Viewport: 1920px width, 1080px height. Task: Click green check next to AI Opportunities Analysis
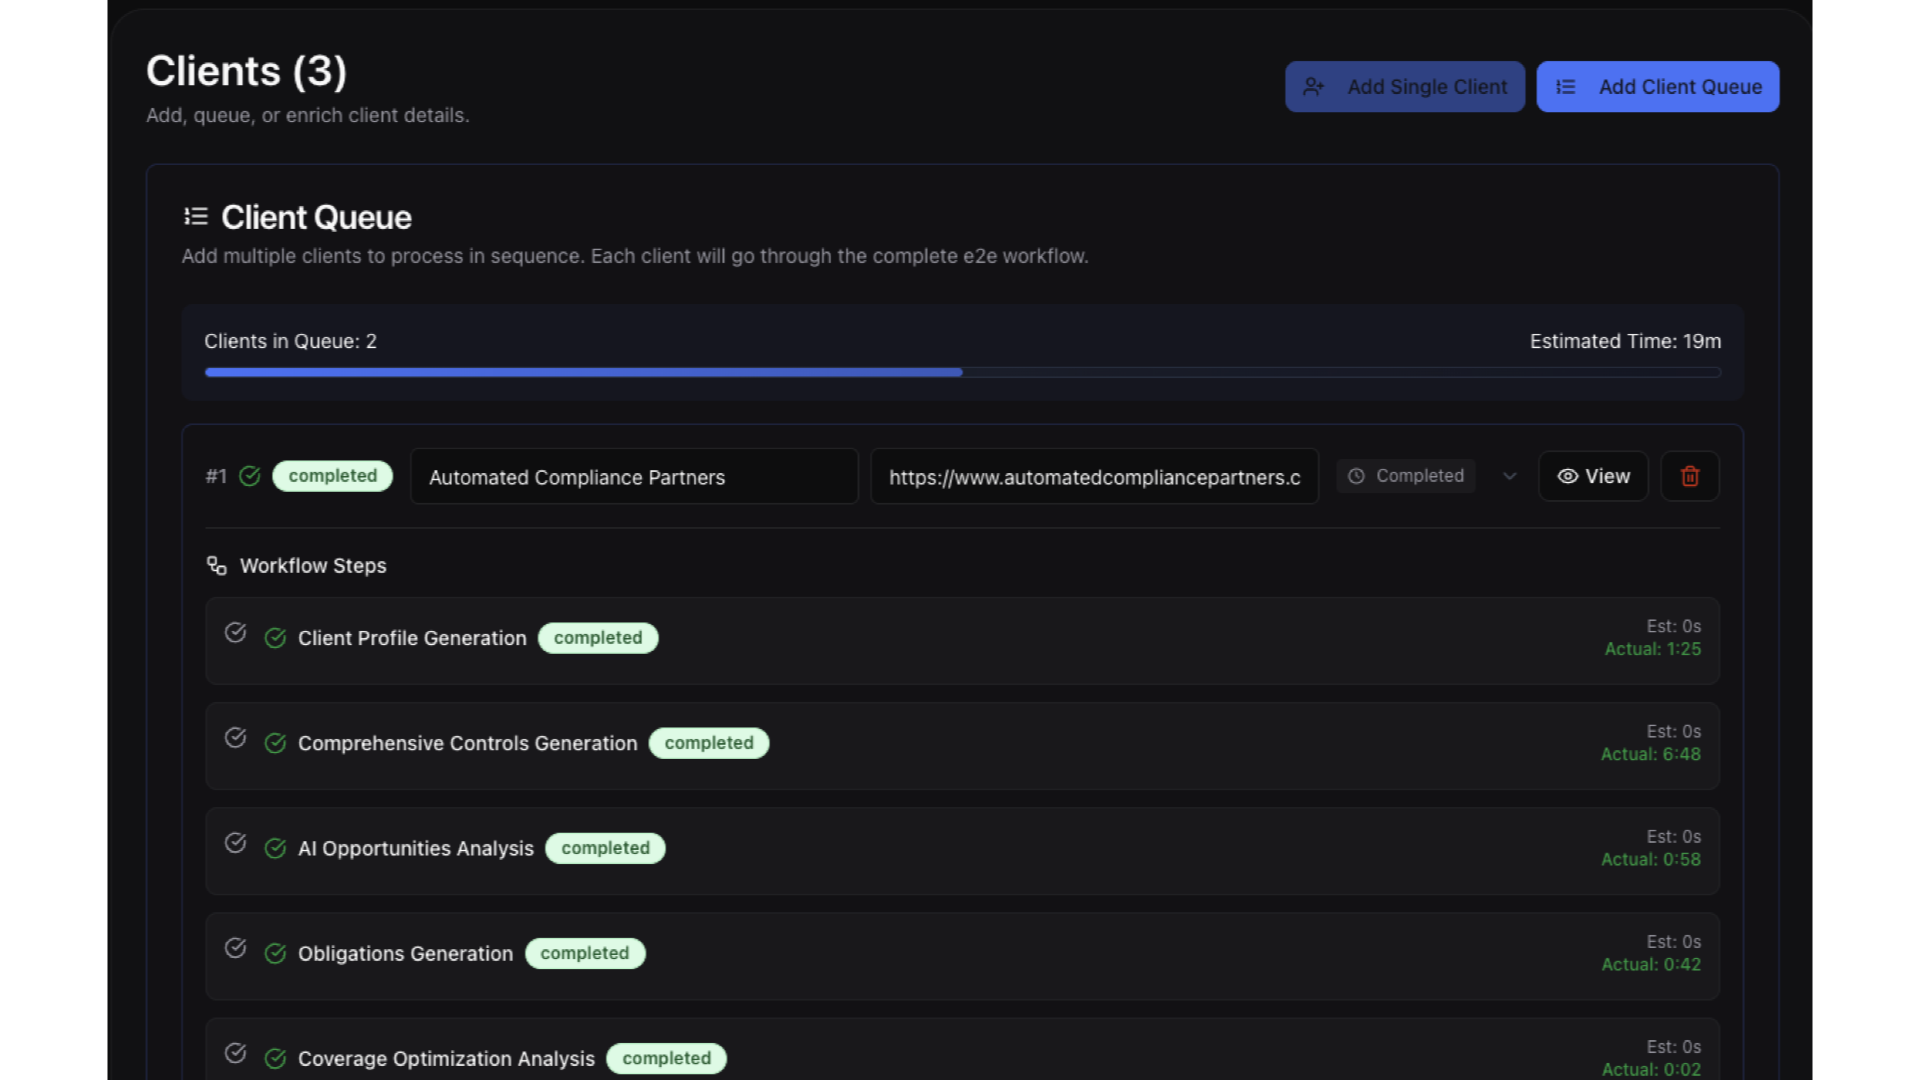pyautogui.click(x=275, y=849)
